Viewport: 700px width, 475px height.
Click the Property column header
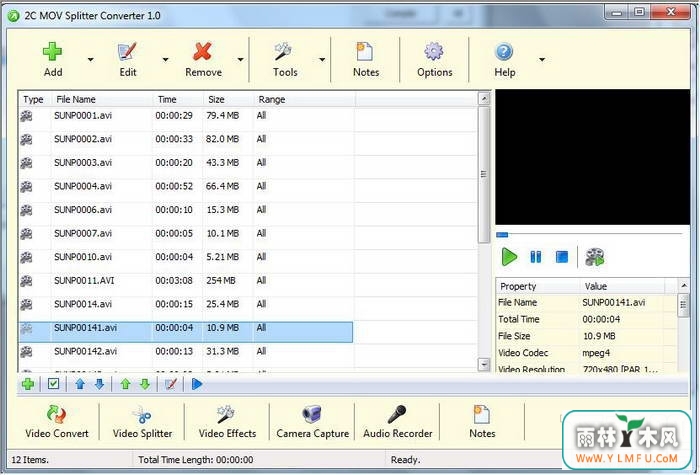538,286
